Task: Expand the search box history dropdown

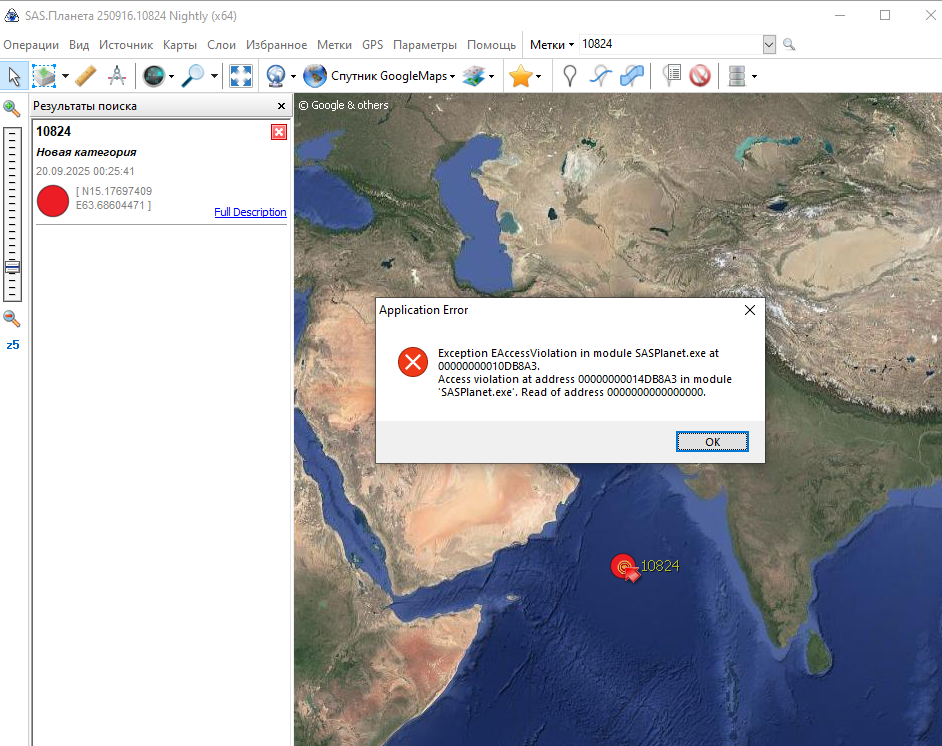Action: tap(769, 45)
